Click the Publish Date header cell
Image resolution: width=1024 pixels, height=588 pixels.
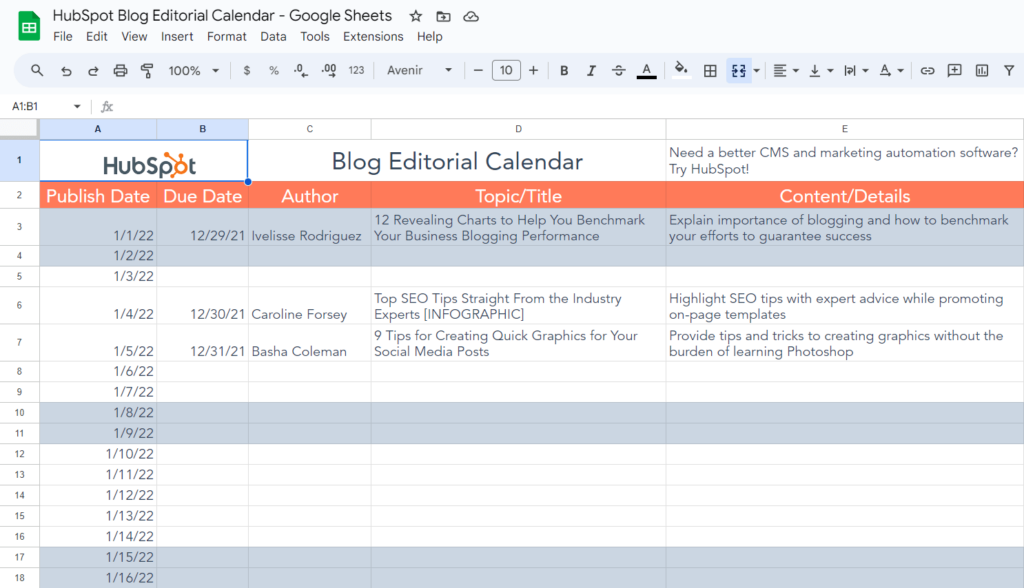click(x=98, y=195)
